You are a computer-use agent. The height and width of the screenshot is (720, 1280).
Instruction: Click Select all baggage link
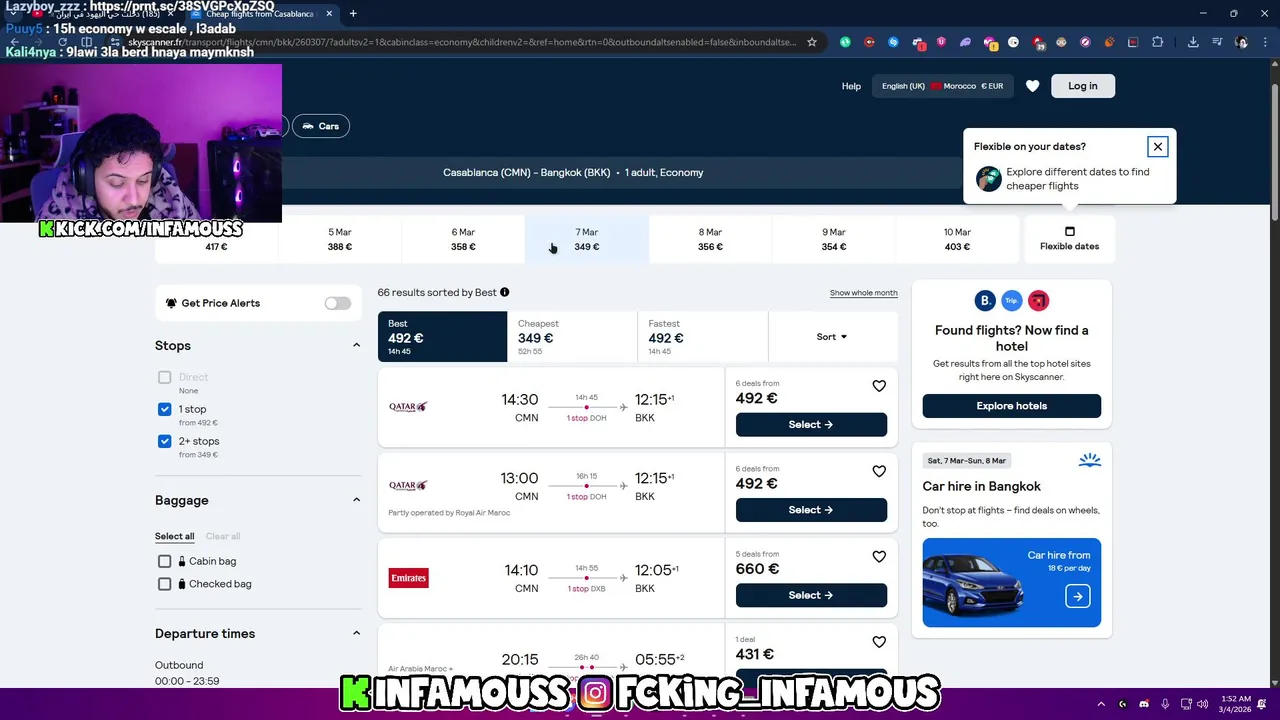coord(175,536)
